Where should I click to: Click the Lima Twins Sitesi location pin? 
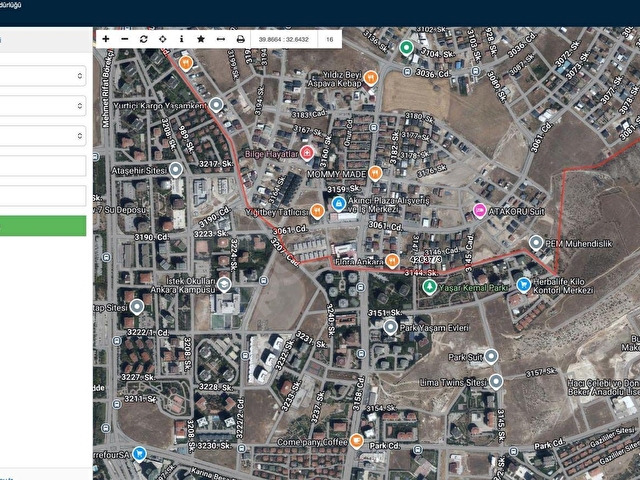click(x=496, y=382)
